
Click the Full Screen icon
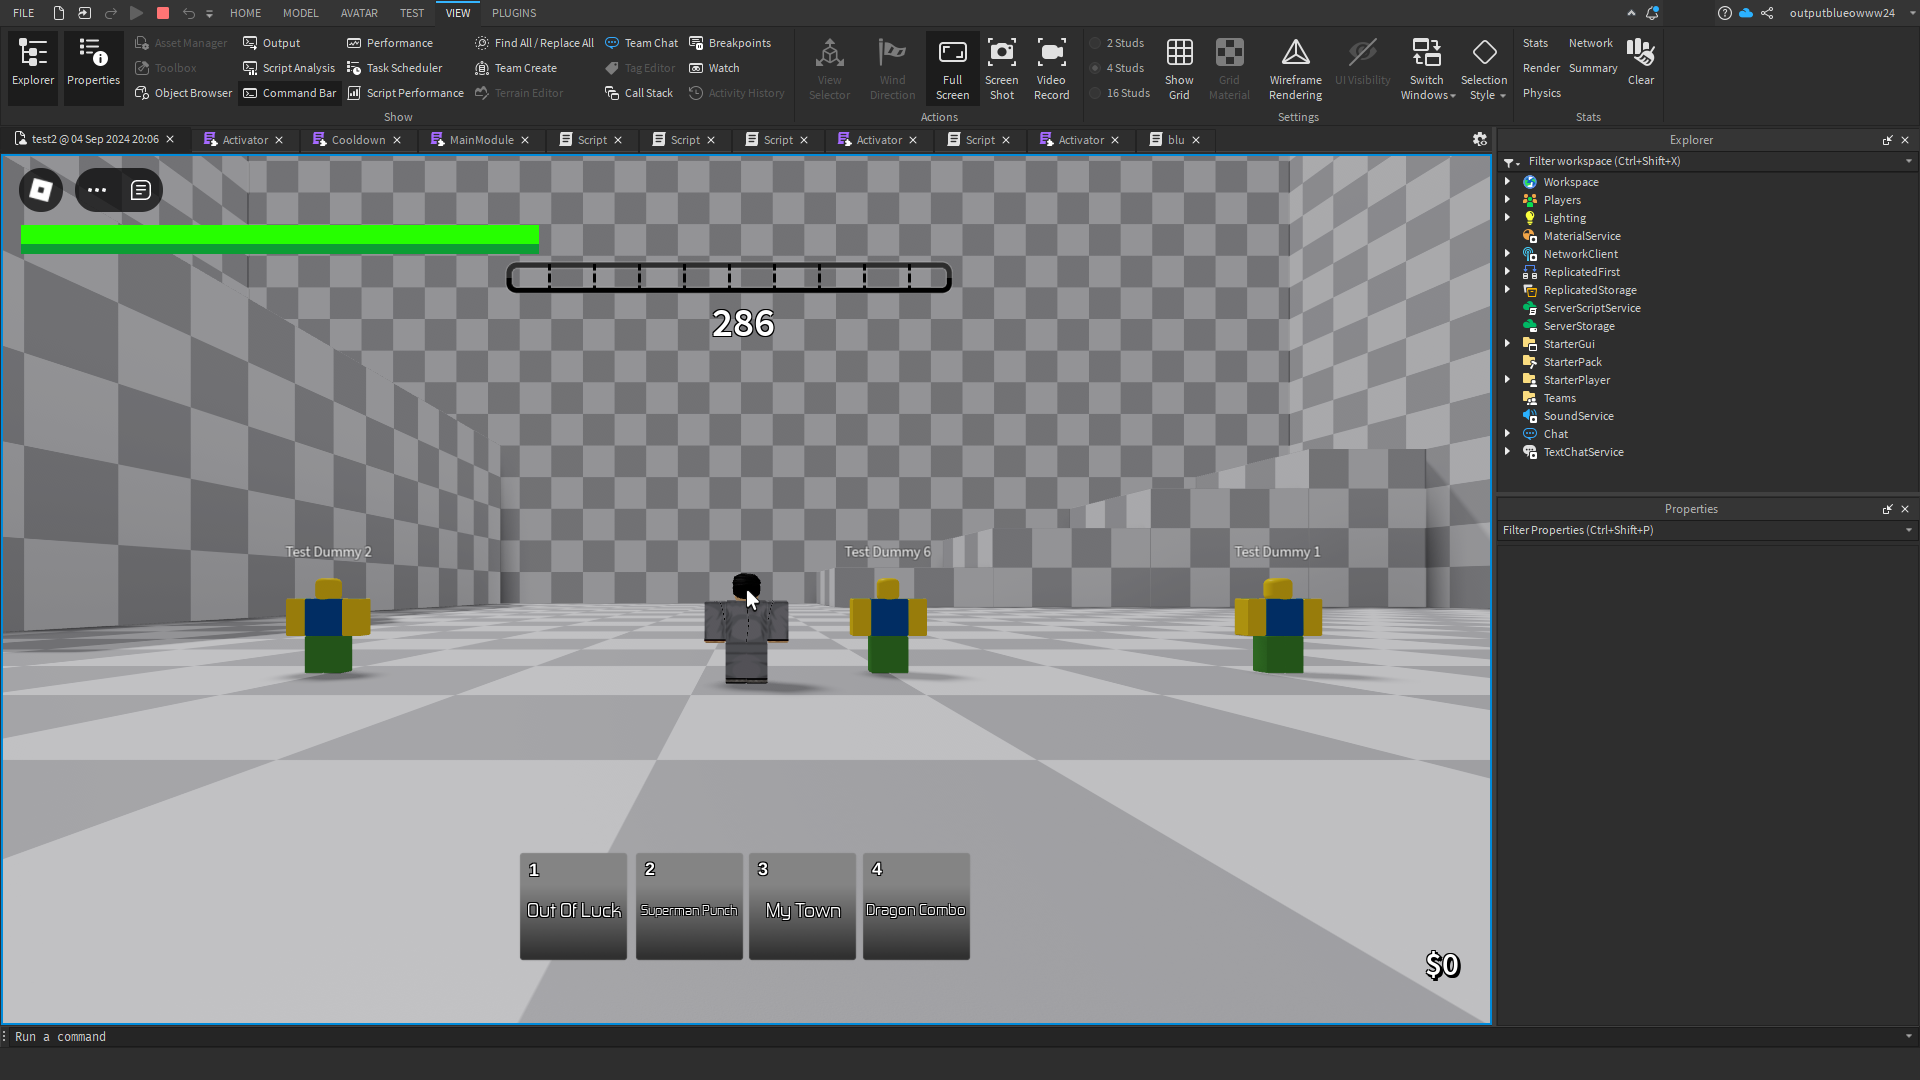click(x=952, y=55)
